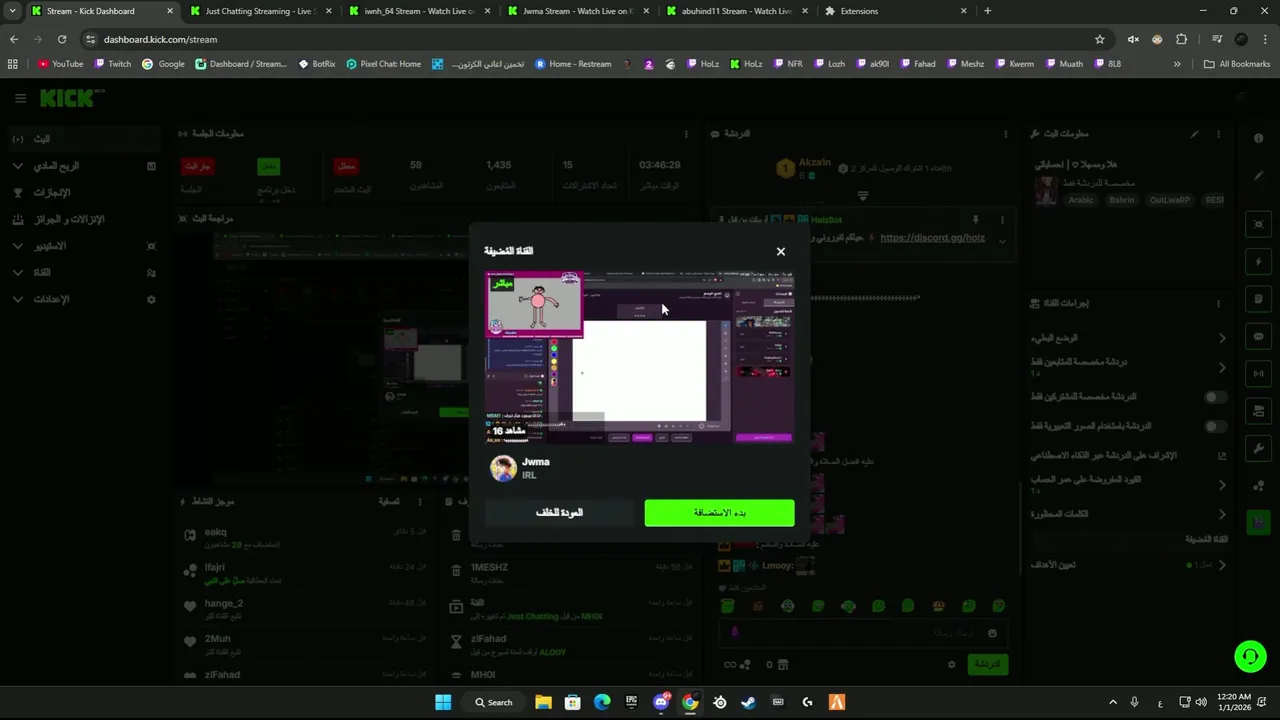Image resolution: width=1280 pixels, height=720 pixels.
Task: Open session info panel three-dot menu
Action: (x=686, y=134)
